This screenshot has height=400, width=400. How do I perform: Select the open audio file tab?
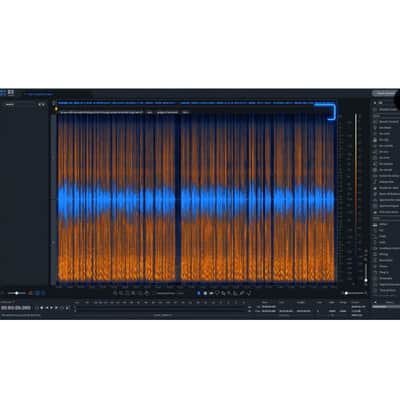tap(39, 94)
